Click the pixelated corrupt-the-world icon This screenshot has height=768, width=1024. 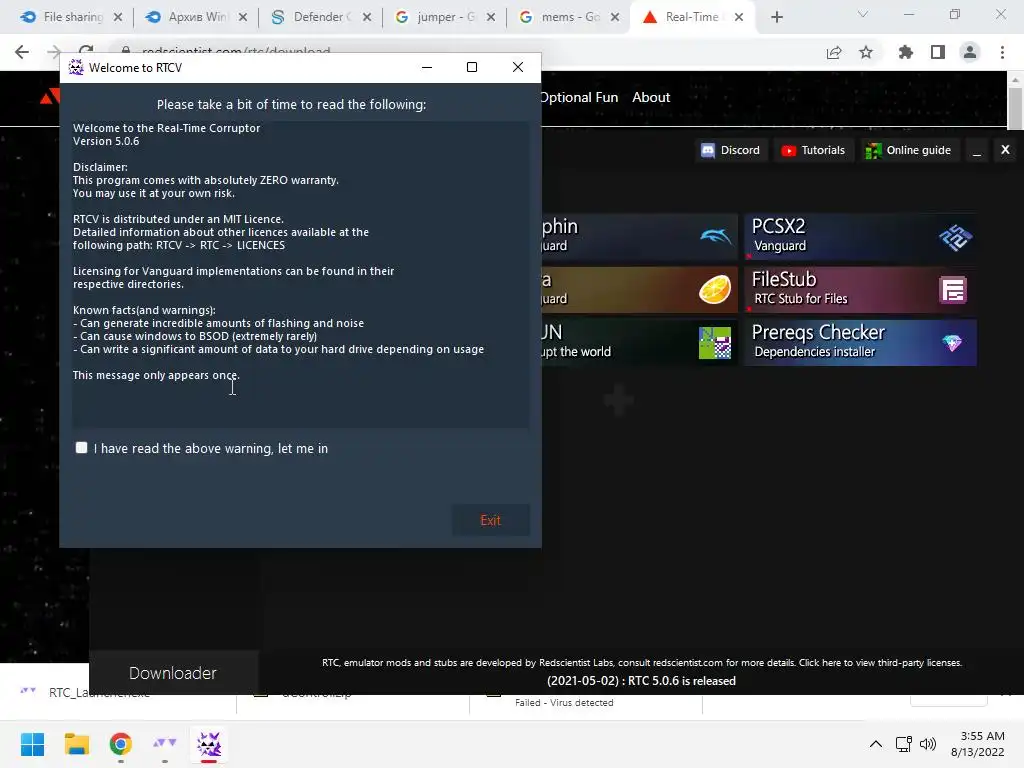pos(714,343)
